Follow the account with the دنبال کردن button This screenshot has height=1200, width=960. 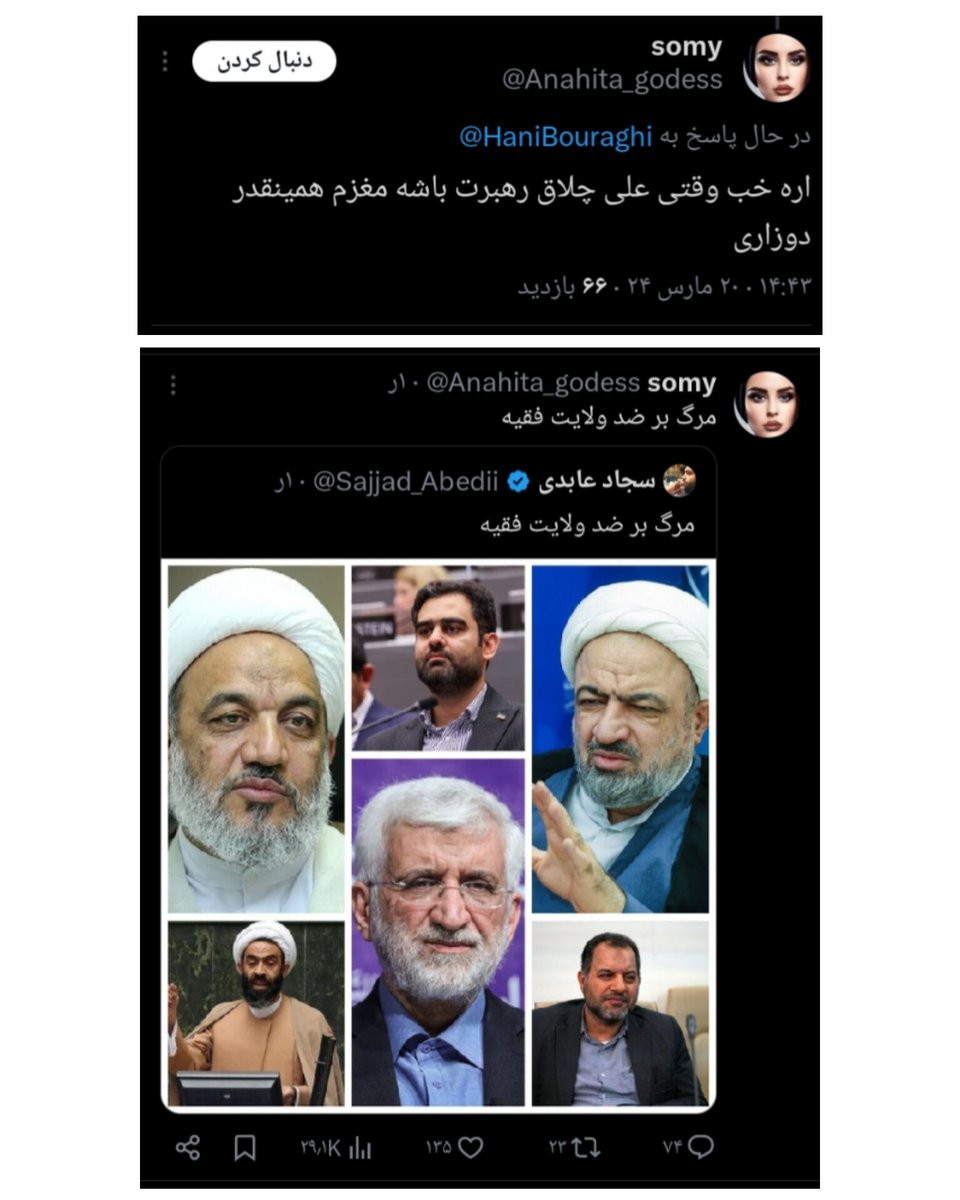coord(264,61)
